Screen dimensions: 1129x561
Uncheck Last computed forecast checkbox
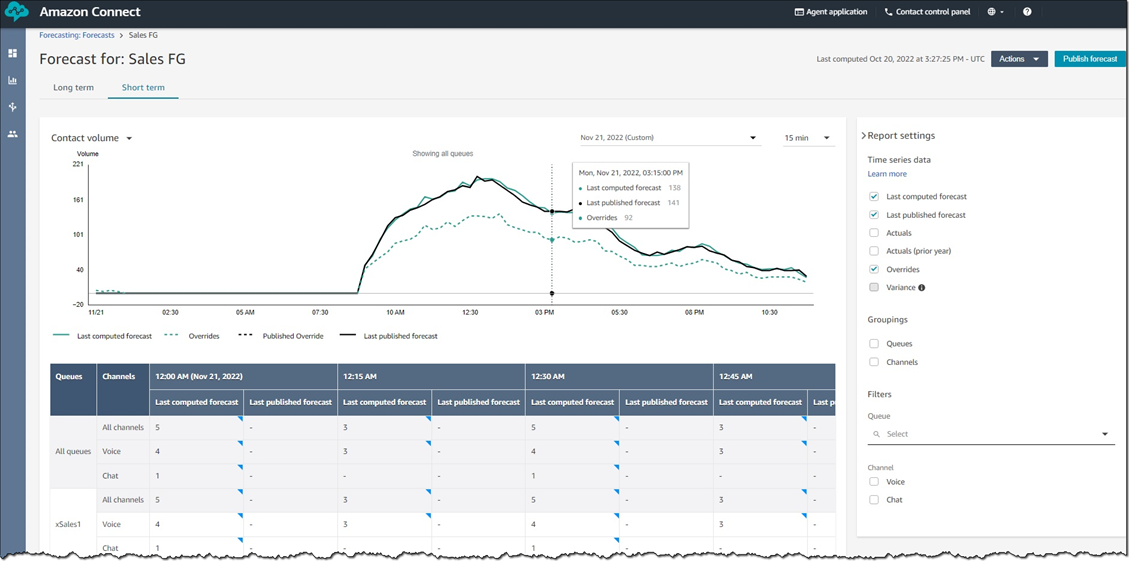point(874,196)
